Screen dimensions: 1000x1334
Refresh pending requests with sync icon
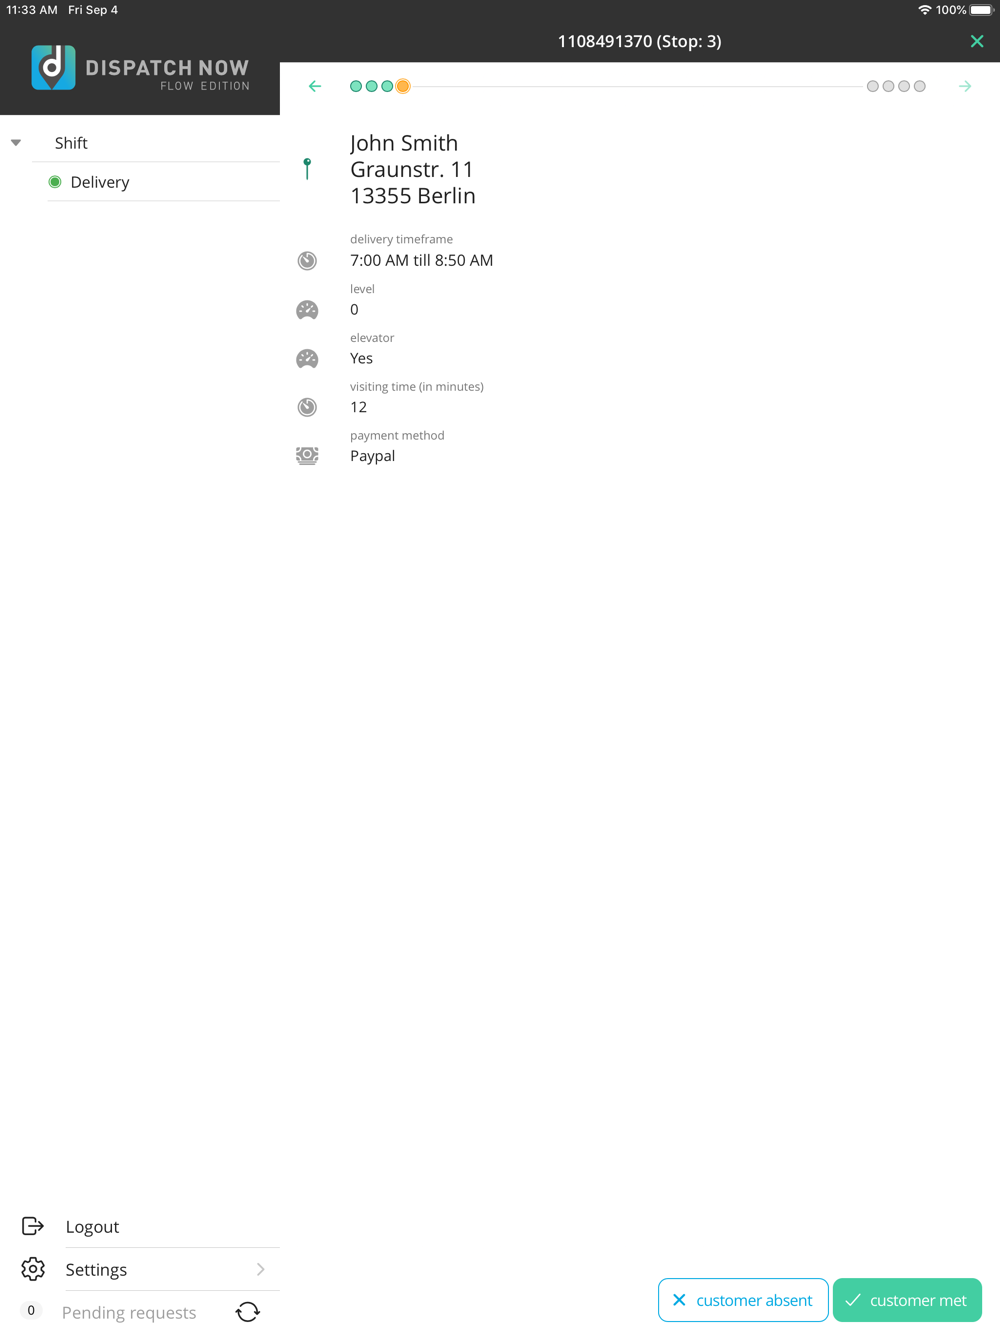(x=248, y=1312)
